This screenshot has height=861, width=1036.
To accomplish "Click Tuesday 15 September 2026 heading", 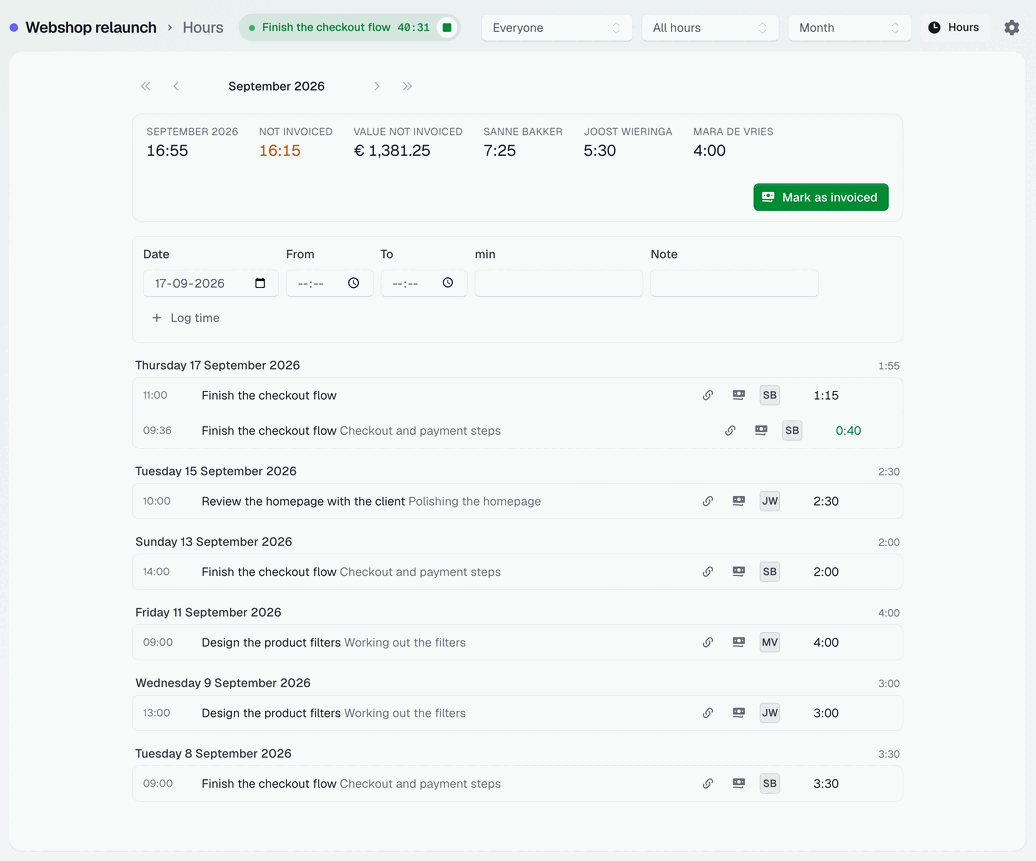I will tap(215, 471).
